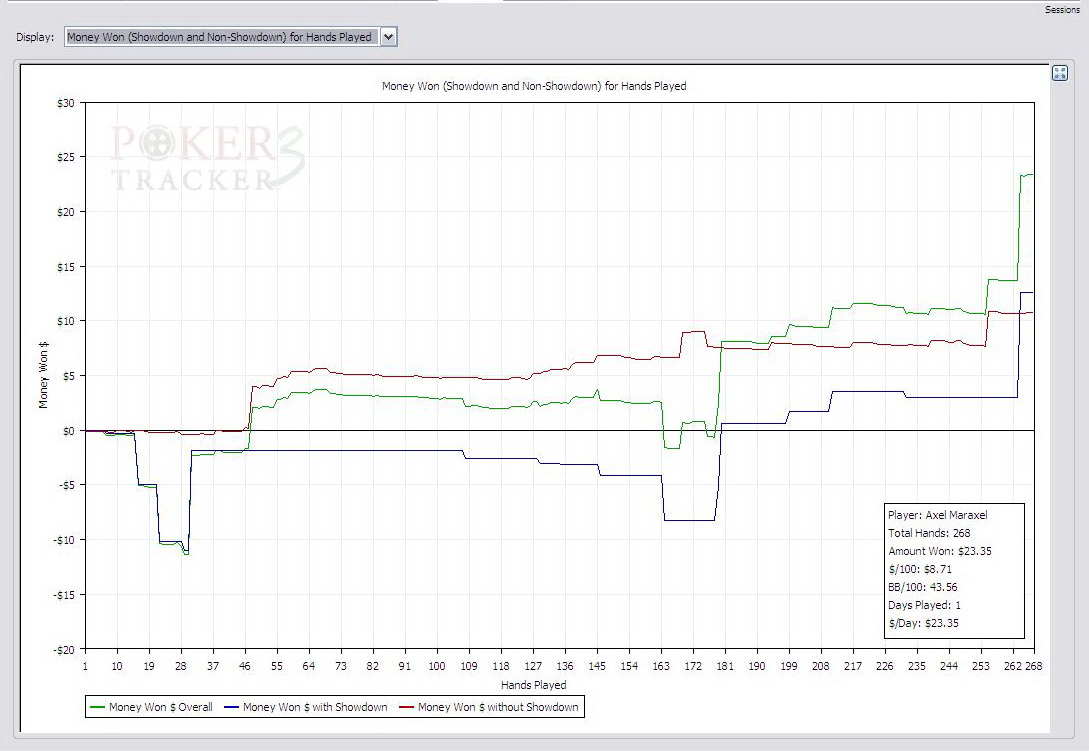This screenshot has width=1089, height=751.
Task: Select 'Money Won $ without Showdown' legend label
Action: pos(498,707)
